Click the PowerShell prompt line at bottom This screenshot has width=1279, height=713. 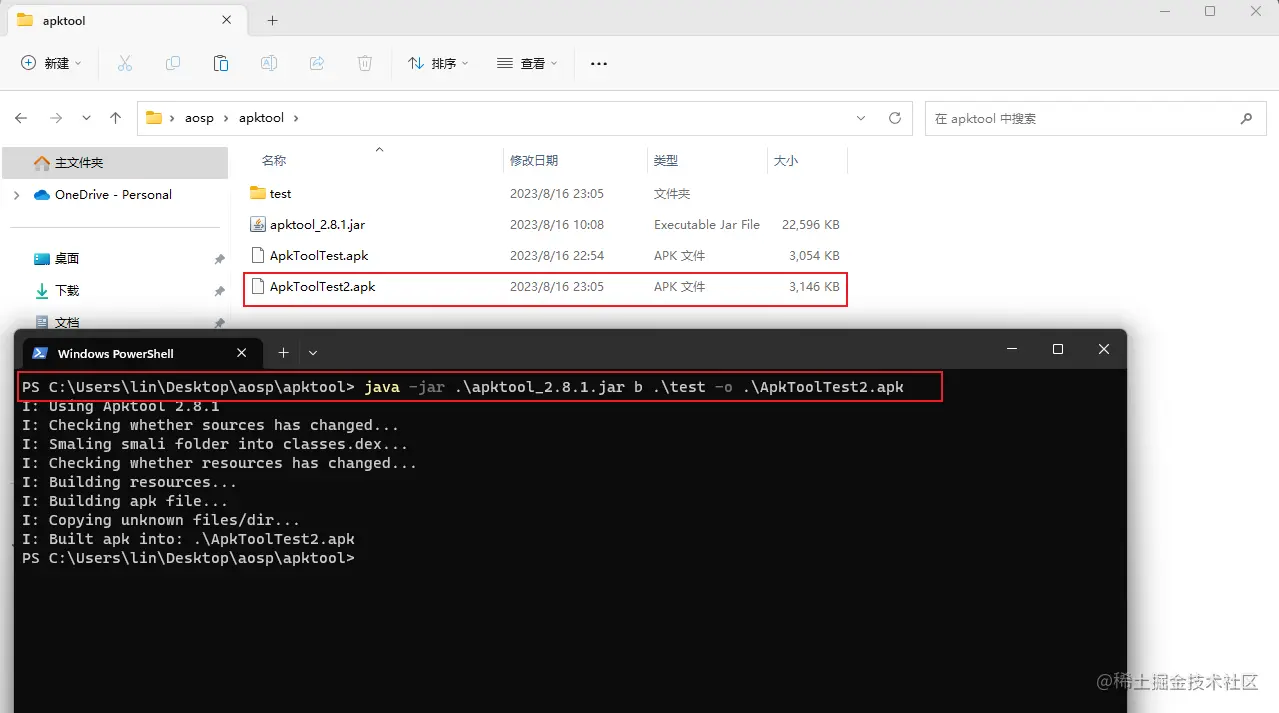(188, 558)
